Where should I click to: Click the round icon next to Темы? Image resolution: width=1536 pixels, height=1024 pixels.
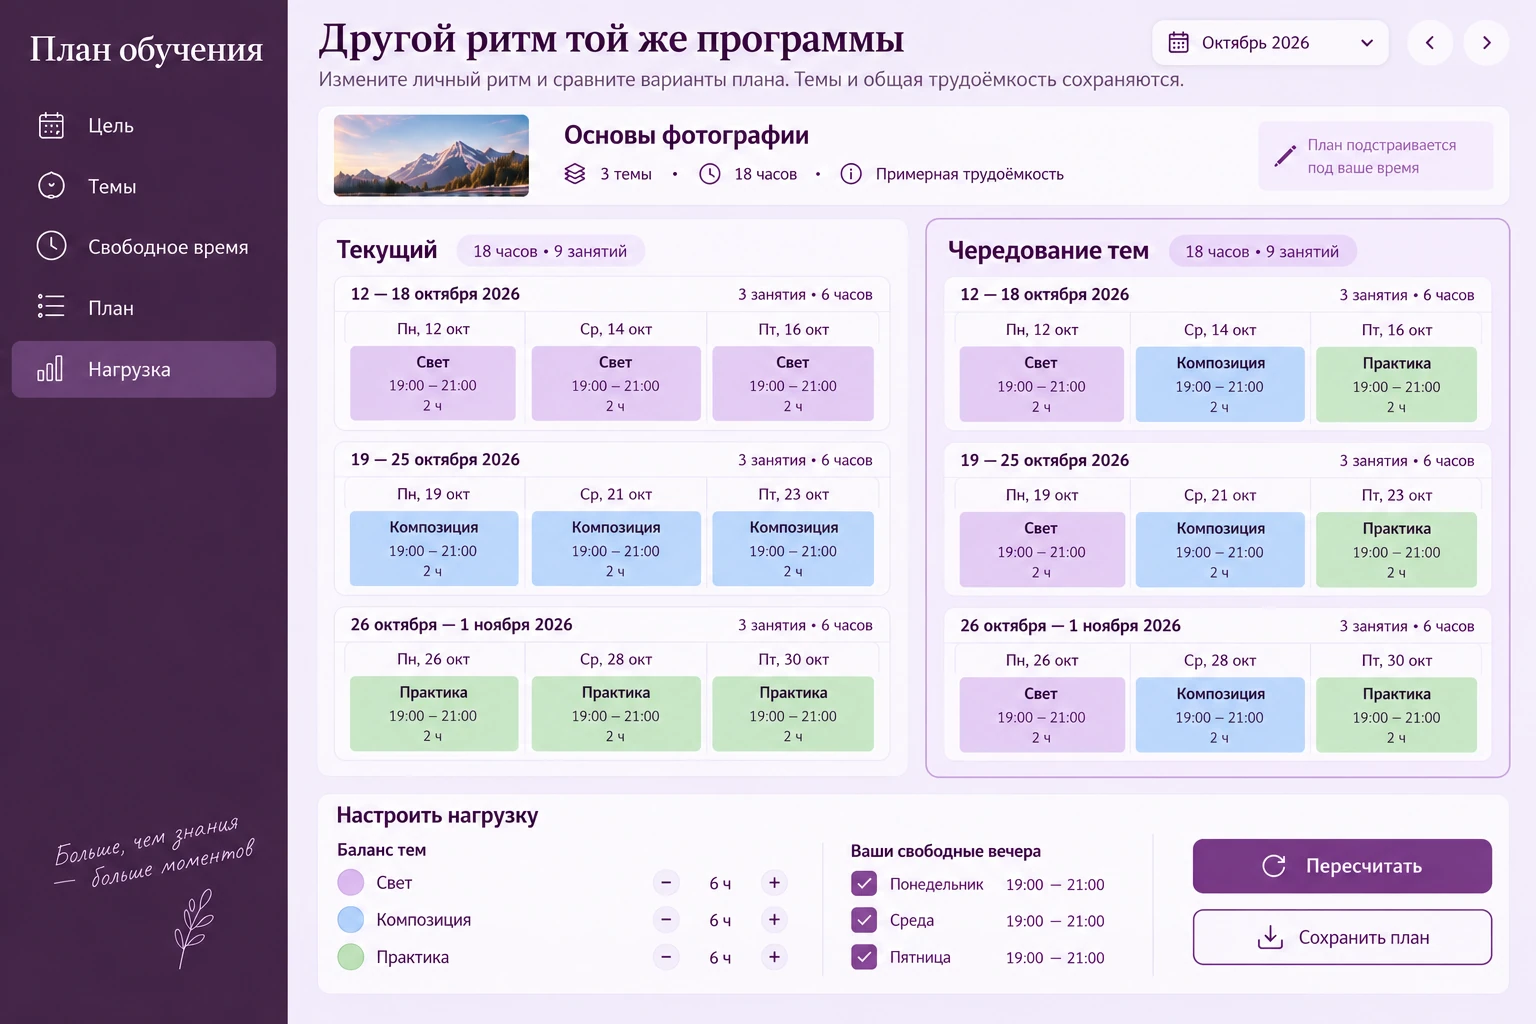(51, 186)
